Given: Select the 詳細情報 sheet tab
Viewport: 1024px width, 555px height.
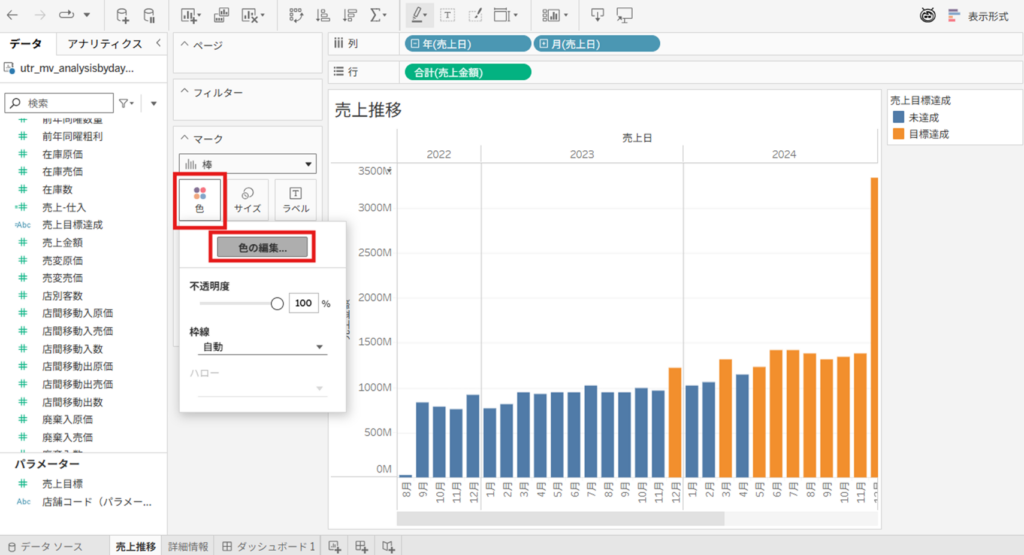Looking at the screenshot, I should click(x=188, y=547).
